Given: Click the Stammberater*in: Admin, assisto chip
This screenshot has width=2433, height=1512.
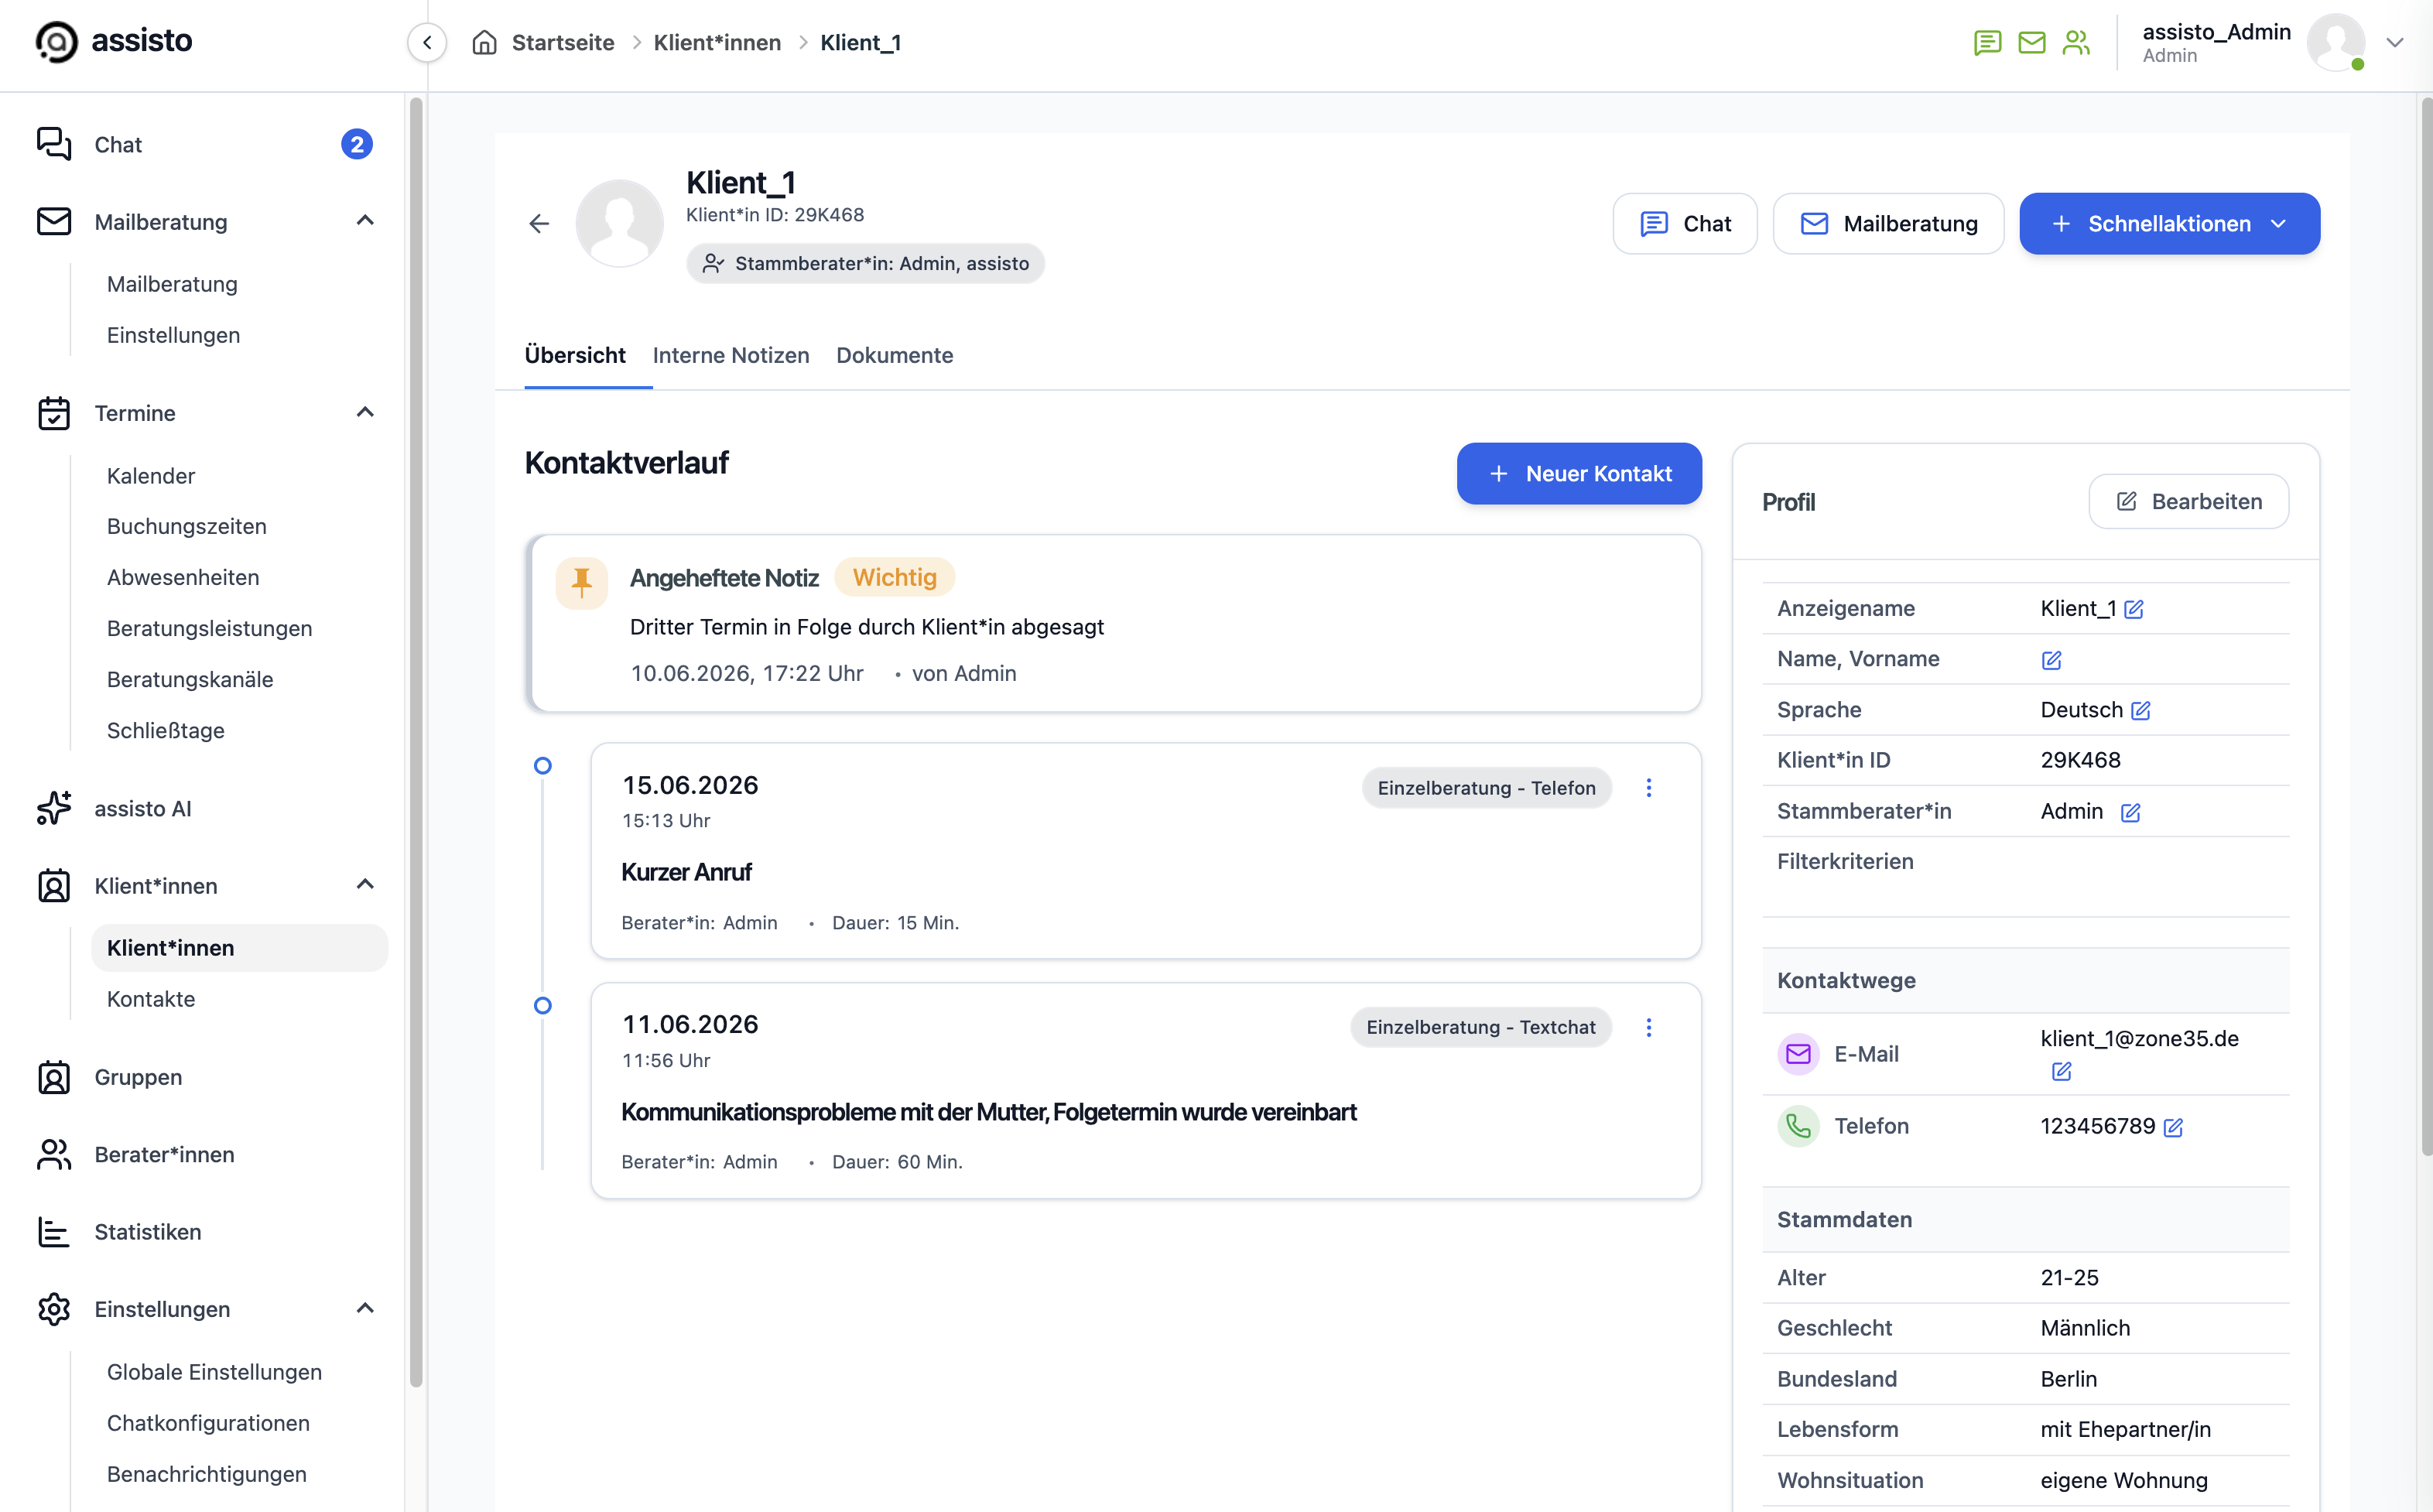Looking at the screenshot, I should tap(865, 263).
